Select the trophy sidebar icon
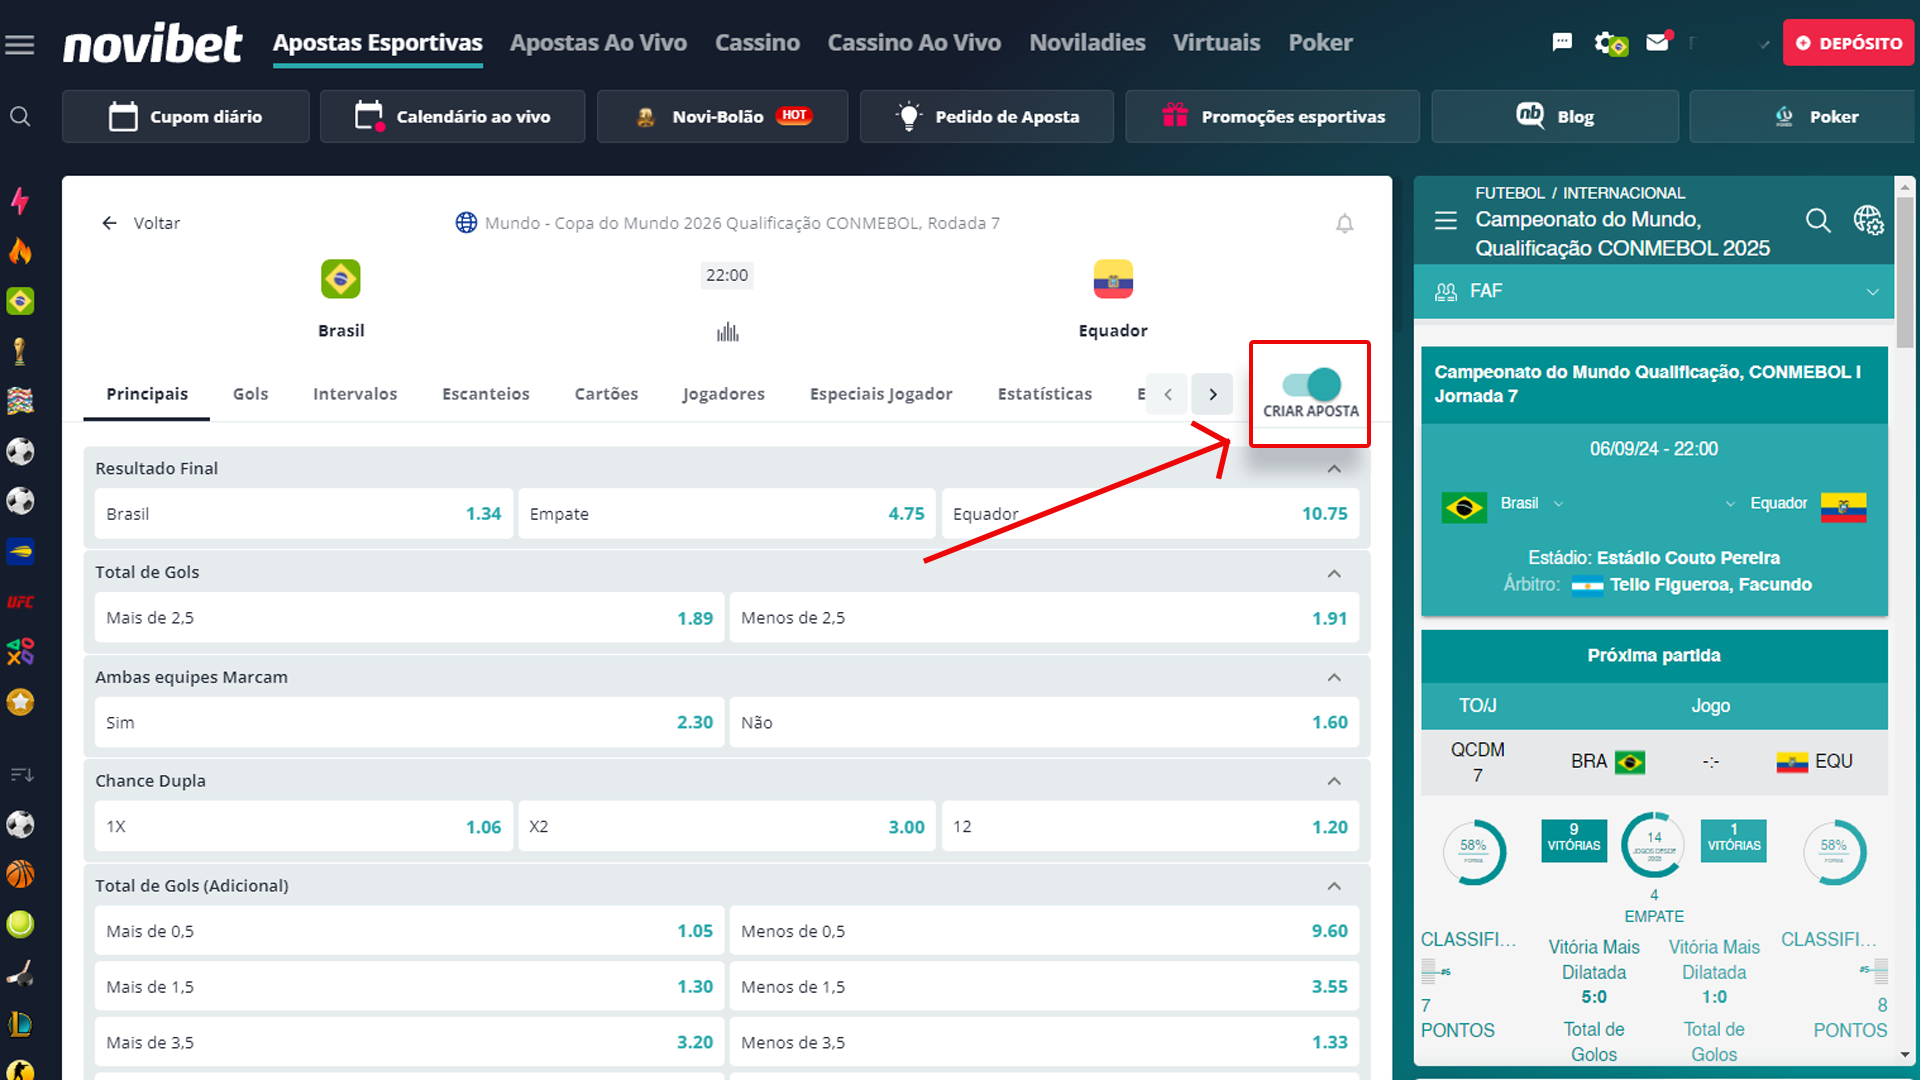Viewport: 1920px width, 1080px height. point(20,351)
